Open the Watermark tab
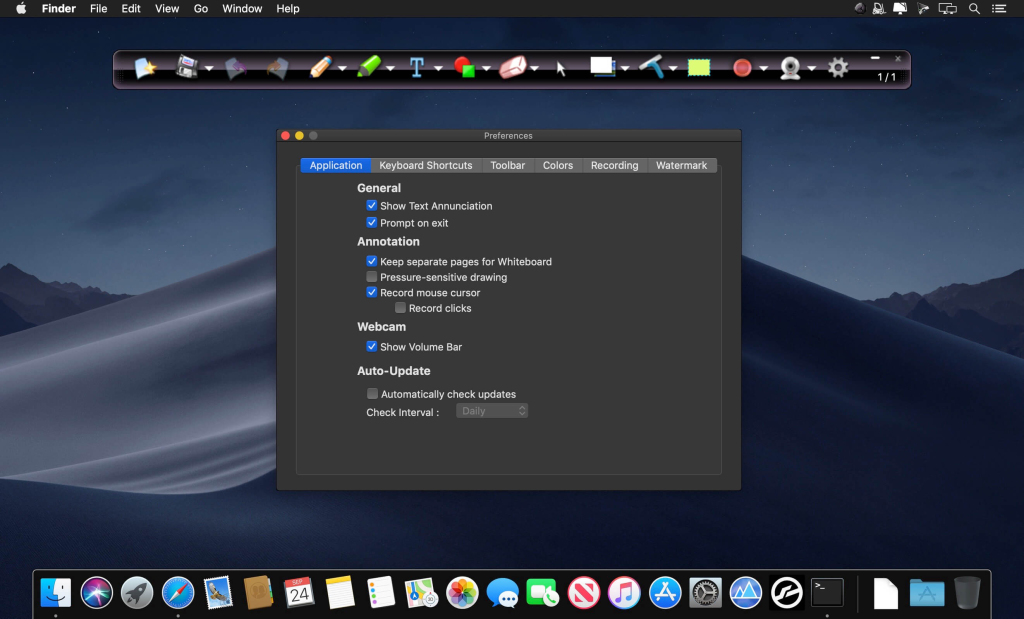 [x=681, y=166]
